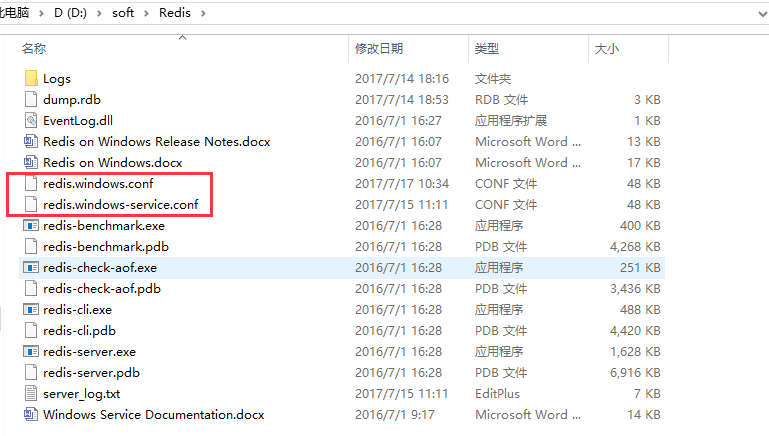This screenshot has height=436, width=769.
Task: Click the RDB 文件 type cell
Action: 501,100
